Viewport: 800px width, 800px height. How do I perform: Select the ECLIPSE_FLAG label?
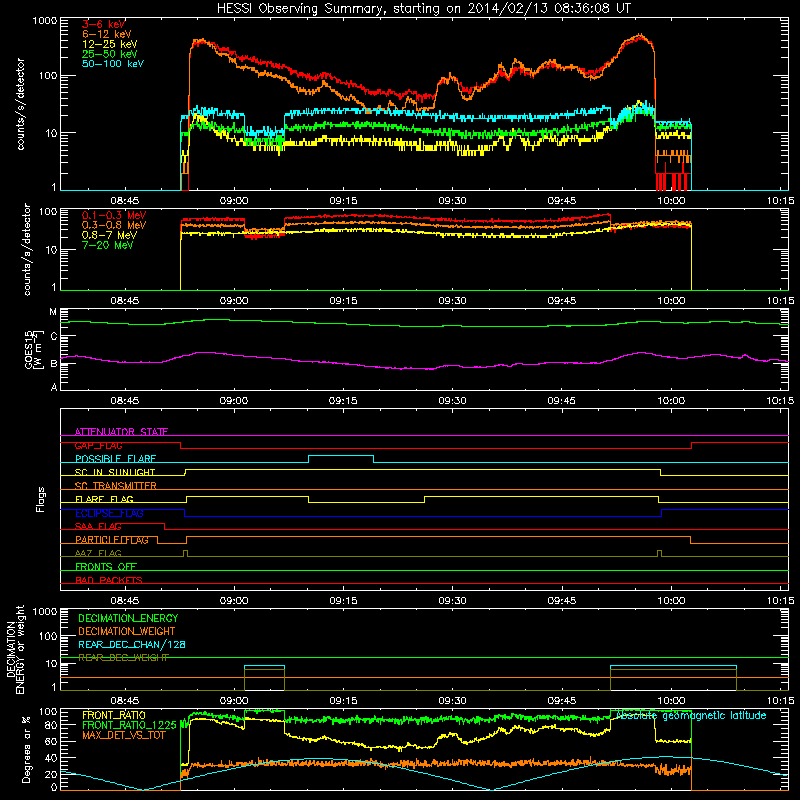[x=109, y=513]
